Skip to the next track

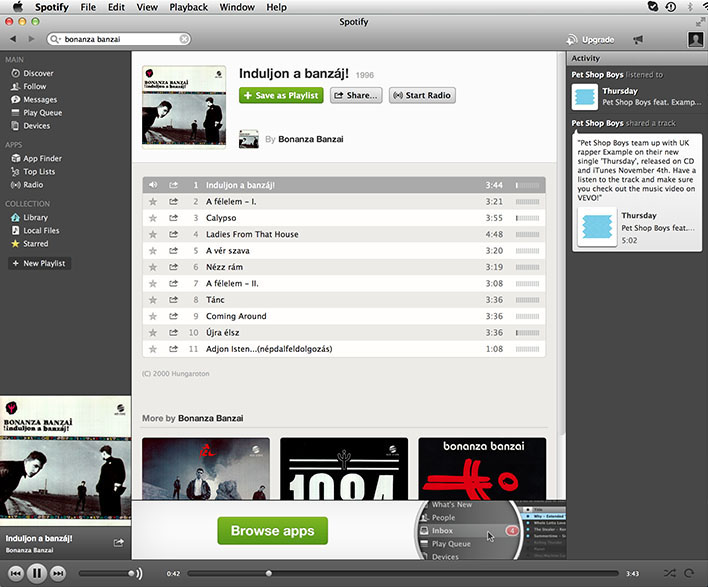[58, 573]
